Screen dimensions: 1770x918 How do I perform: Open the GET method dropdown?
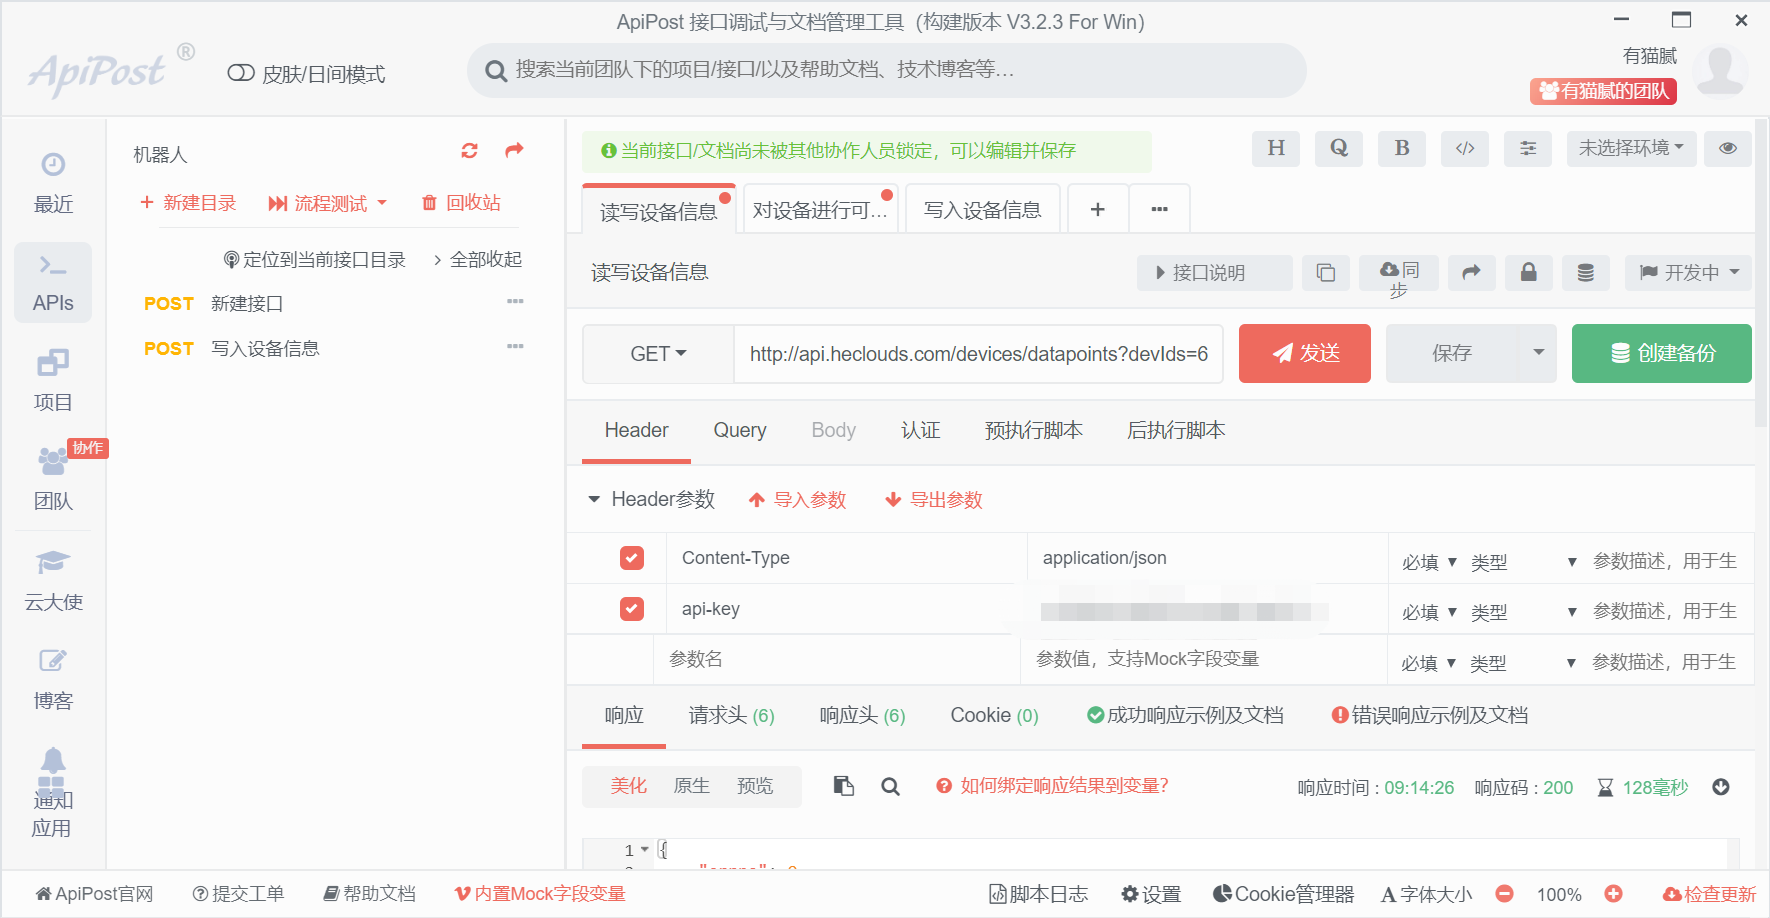point(658,353)
